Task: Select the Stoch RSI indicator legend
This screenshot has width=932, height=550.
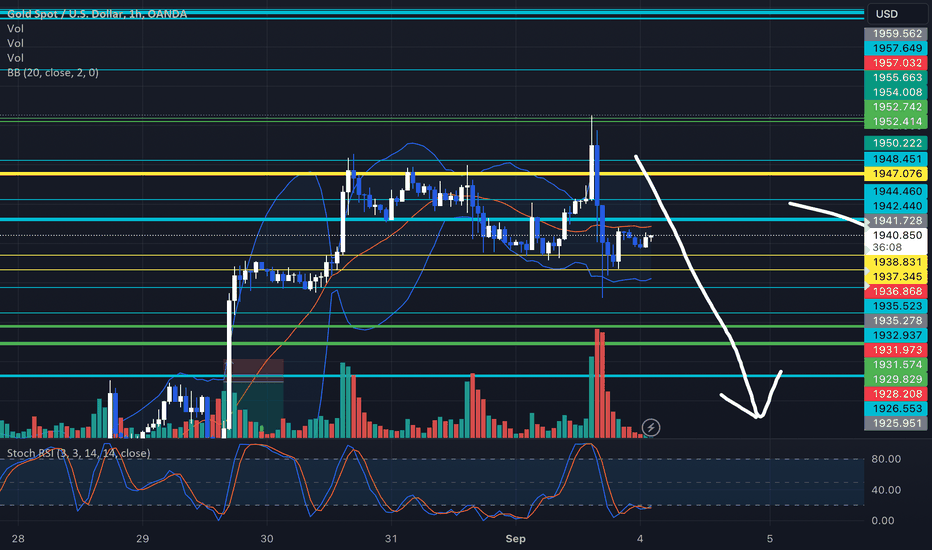Action: point(78,453)
